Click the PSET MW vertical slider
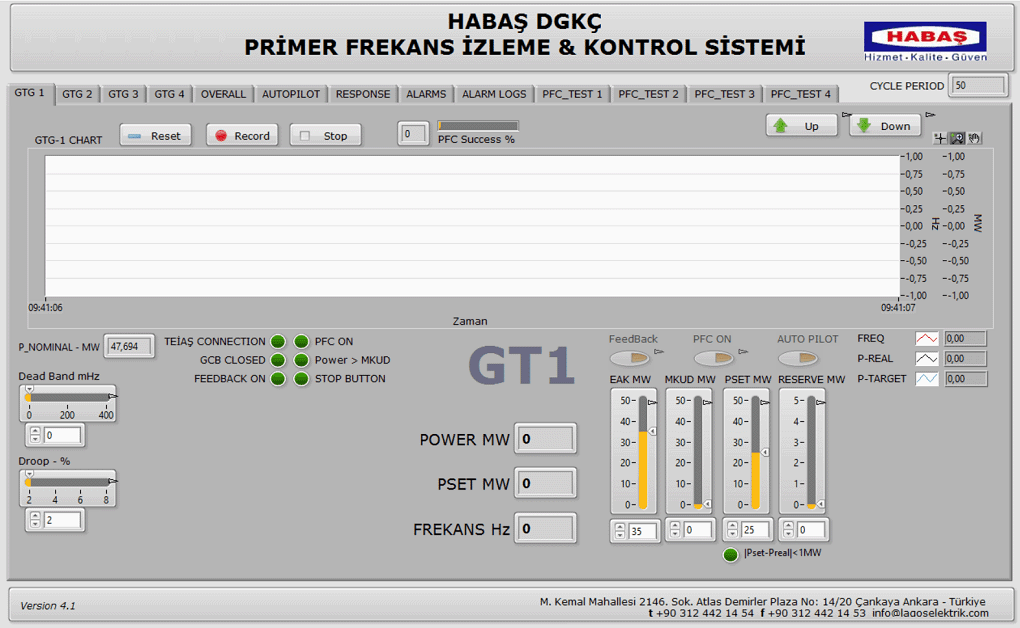This screenshot has width=1020, height=628. (755, 452)
